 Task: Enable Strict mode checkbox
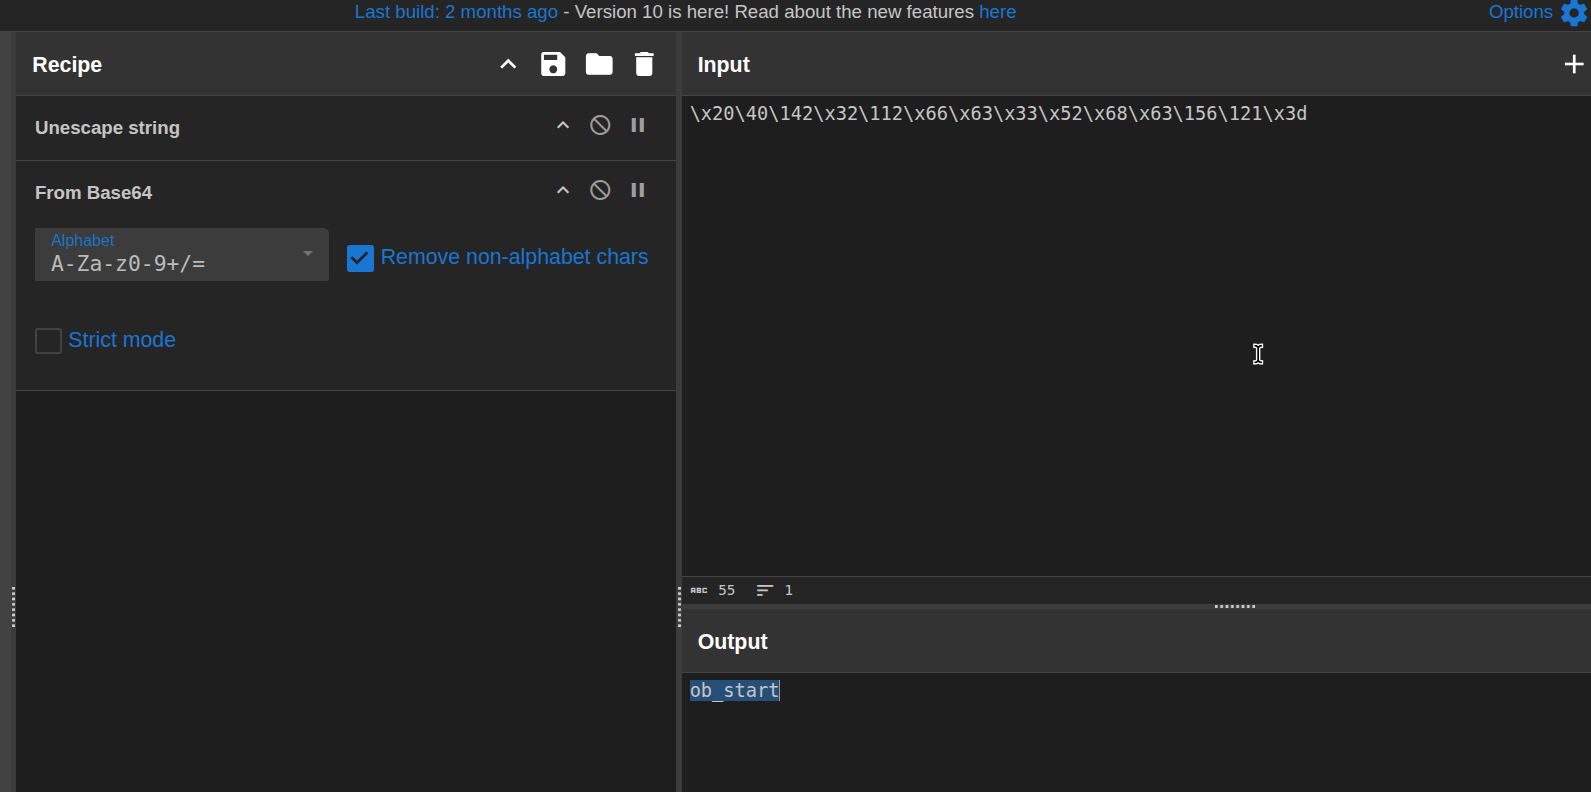click(48, 341)
